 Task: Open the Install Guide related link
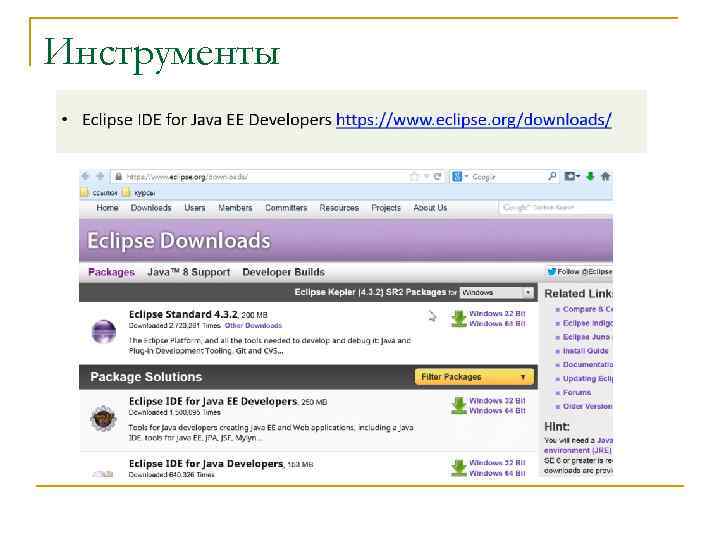click(585, 351)
